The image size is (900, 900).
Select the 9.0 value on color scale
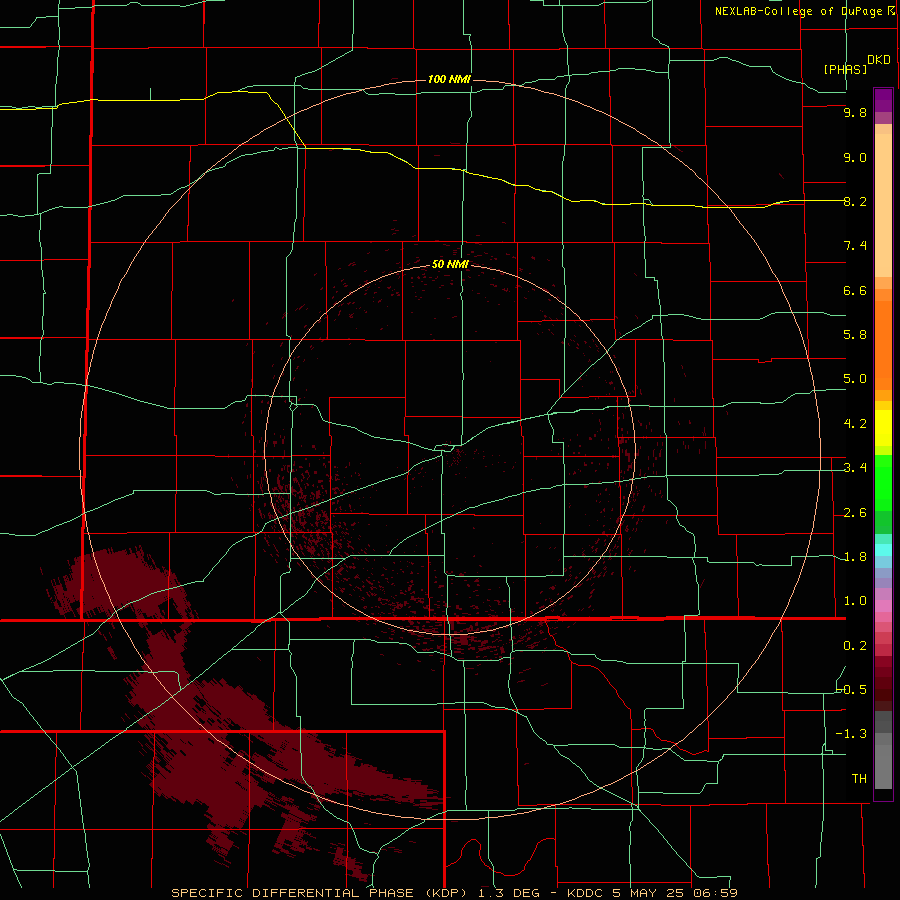[x=855, y=157]
